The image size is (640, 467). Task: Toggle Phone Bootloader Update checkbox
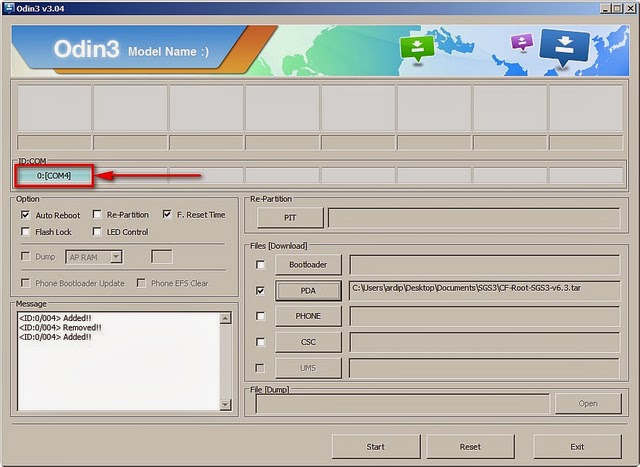tap(25, 283)
